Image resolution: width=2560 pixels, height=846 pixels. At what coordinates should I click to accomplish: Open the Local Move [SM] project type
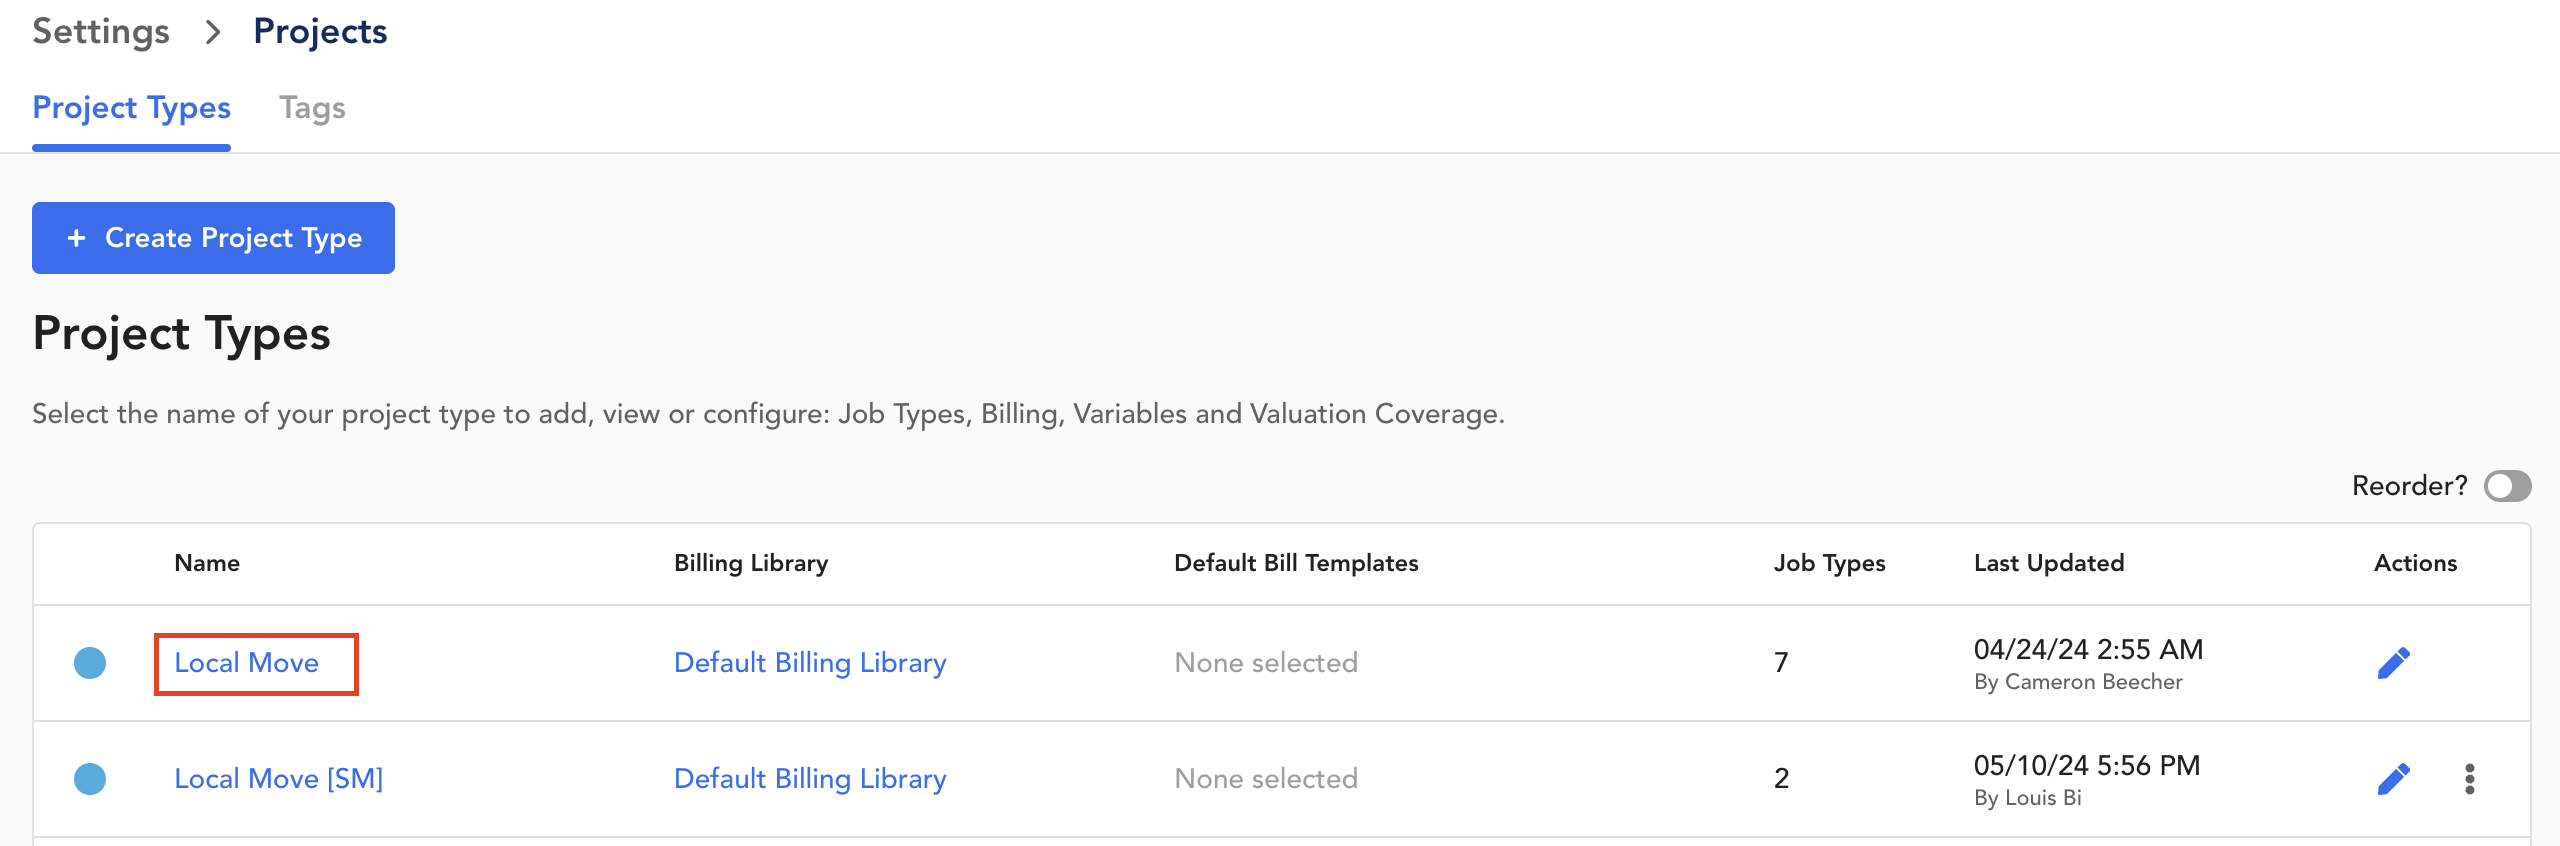coord(279,779)
